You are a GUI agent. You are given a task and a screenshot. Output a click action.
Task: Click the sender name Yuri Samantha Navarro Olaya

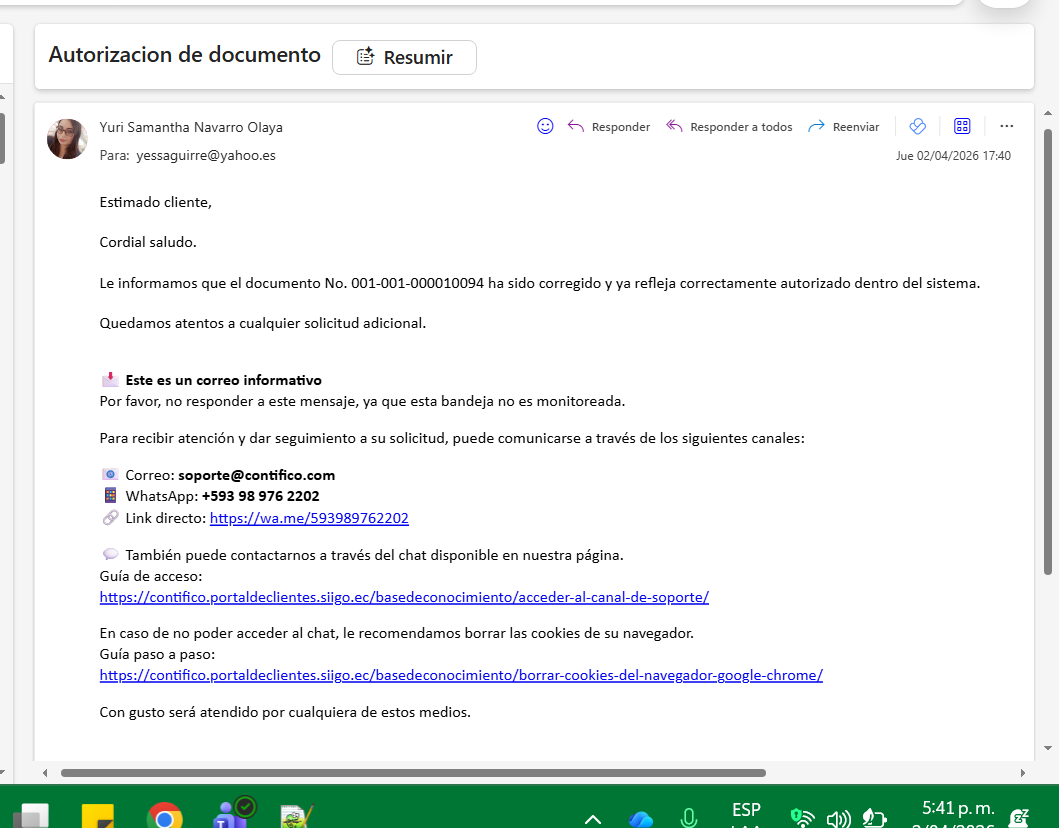click(x=191, y=127)
